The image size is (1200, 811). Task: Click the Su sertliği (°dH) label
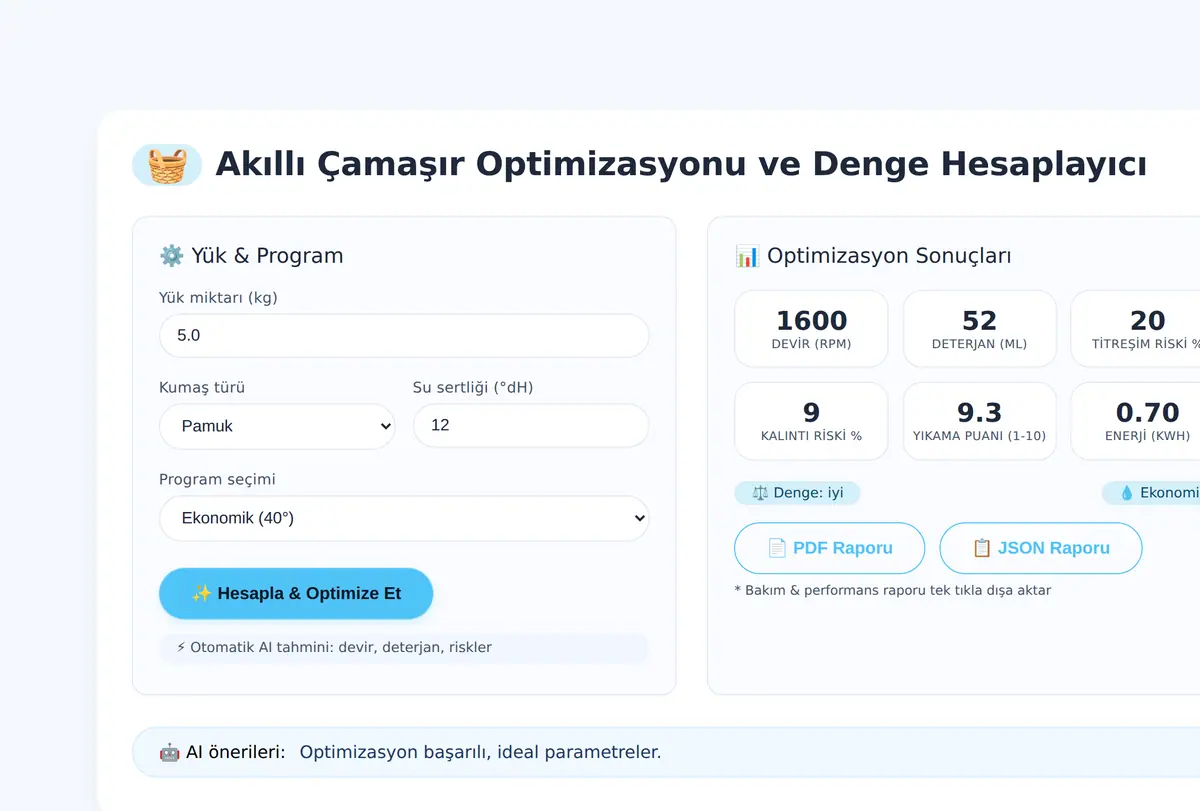pos(473,387)
